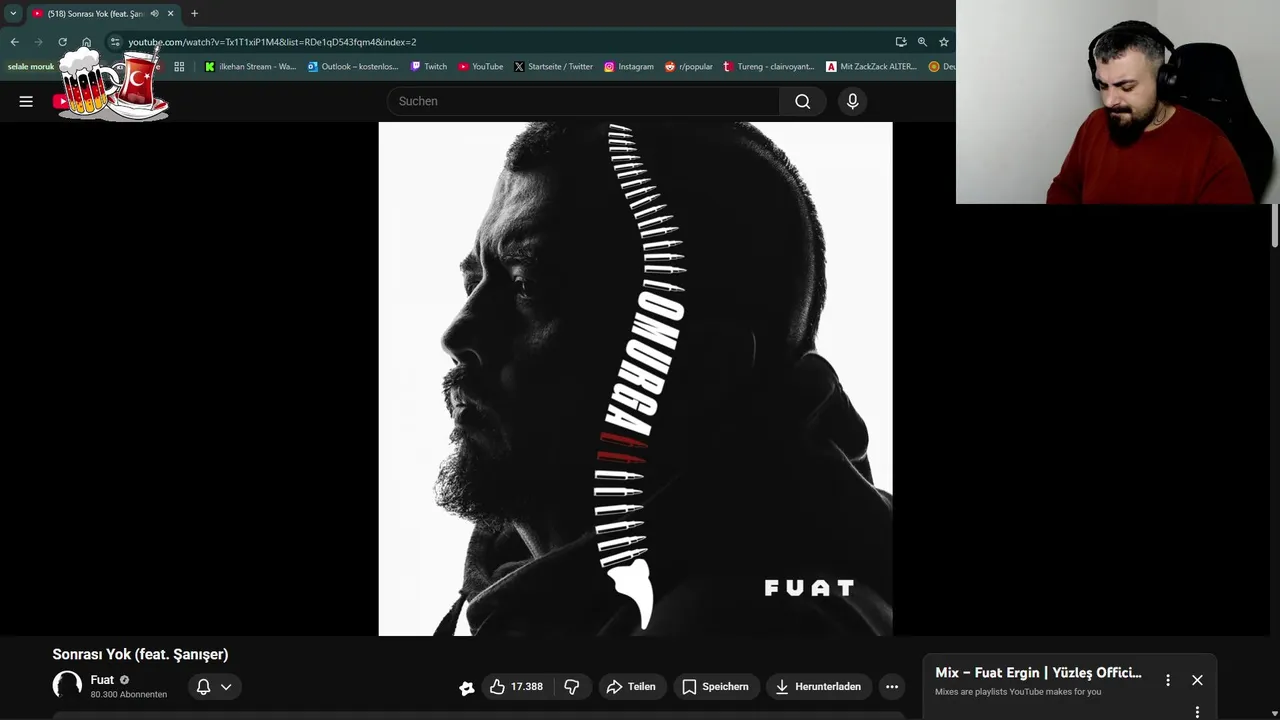
Task: Open Mix playlist three-dot options
Action: pos(1167,680)
